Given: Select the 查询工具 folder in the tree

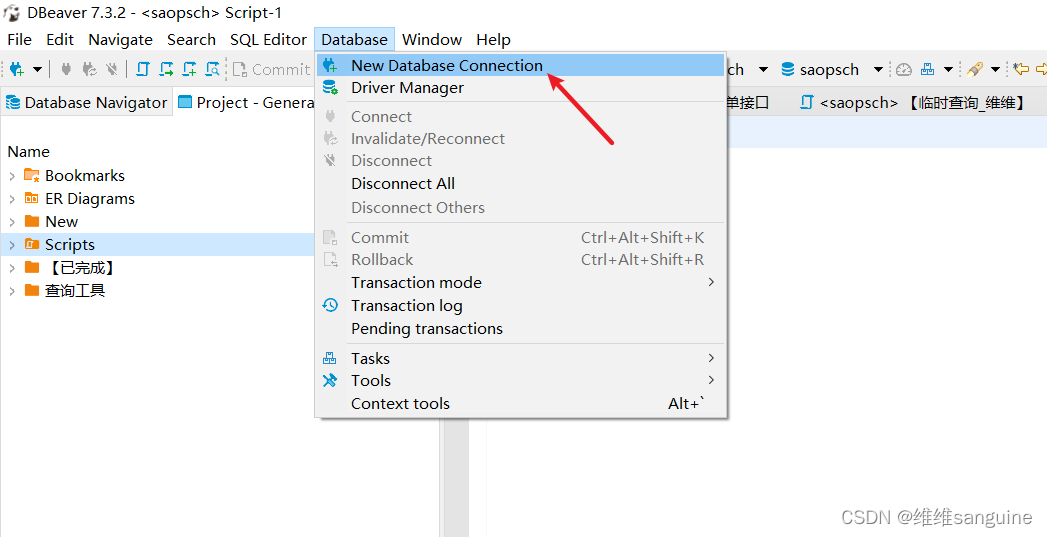Looking at the screenshot, I should pos(75,291).
